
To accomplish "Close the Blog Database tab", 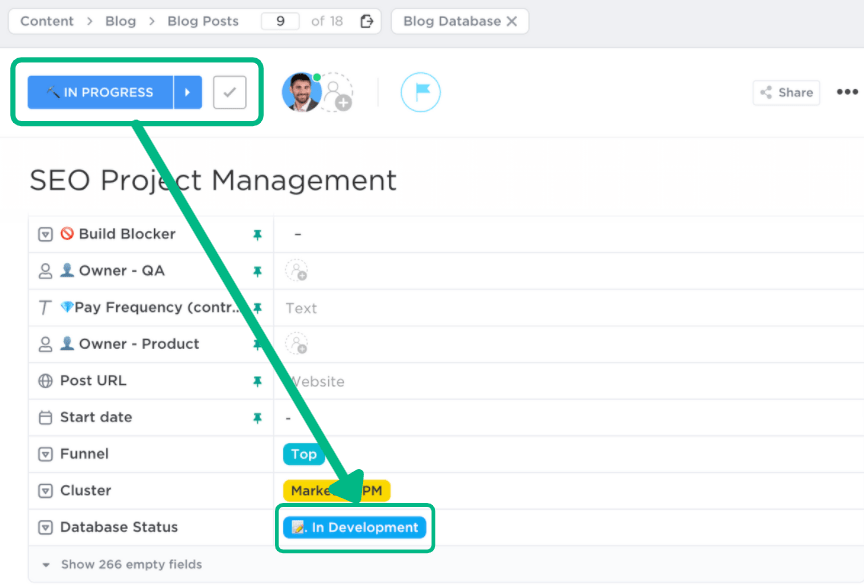I will (512, 21).
